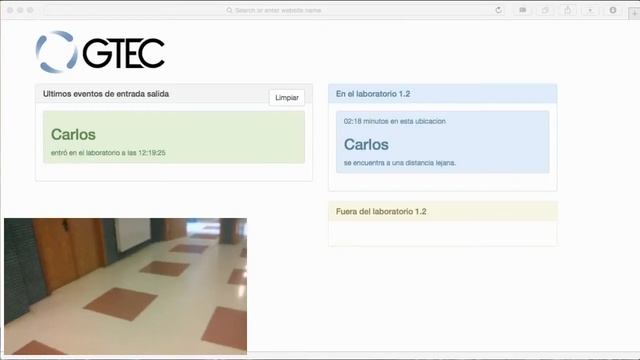Click the 'Ultimos eventos de entrada salida' heading
Viewport: 640px width, 360px height.
(106, 94)
